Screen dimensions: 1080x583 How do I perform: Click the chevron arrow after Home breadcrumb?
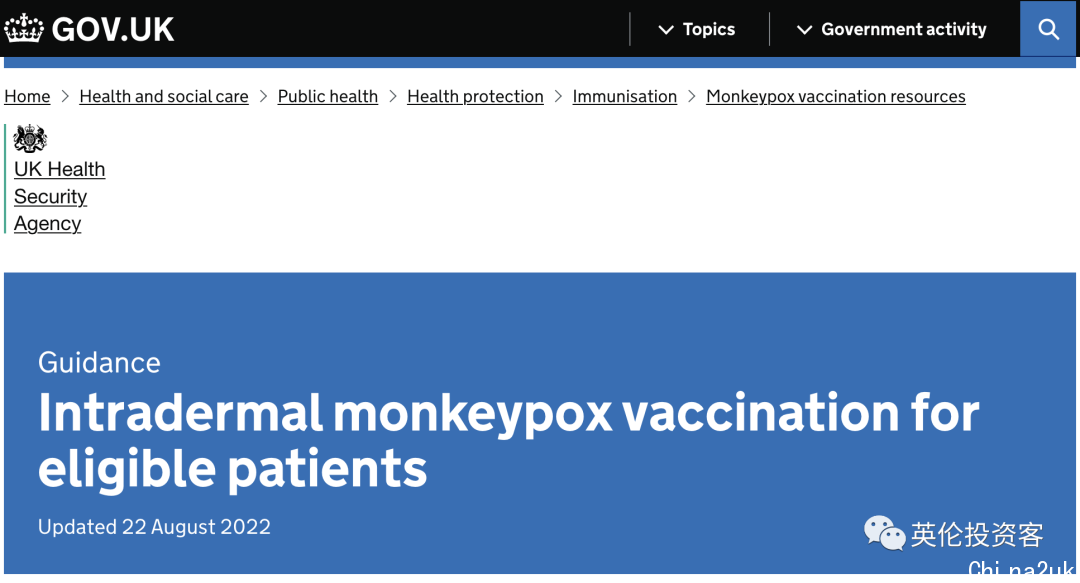tap(65, 96)
